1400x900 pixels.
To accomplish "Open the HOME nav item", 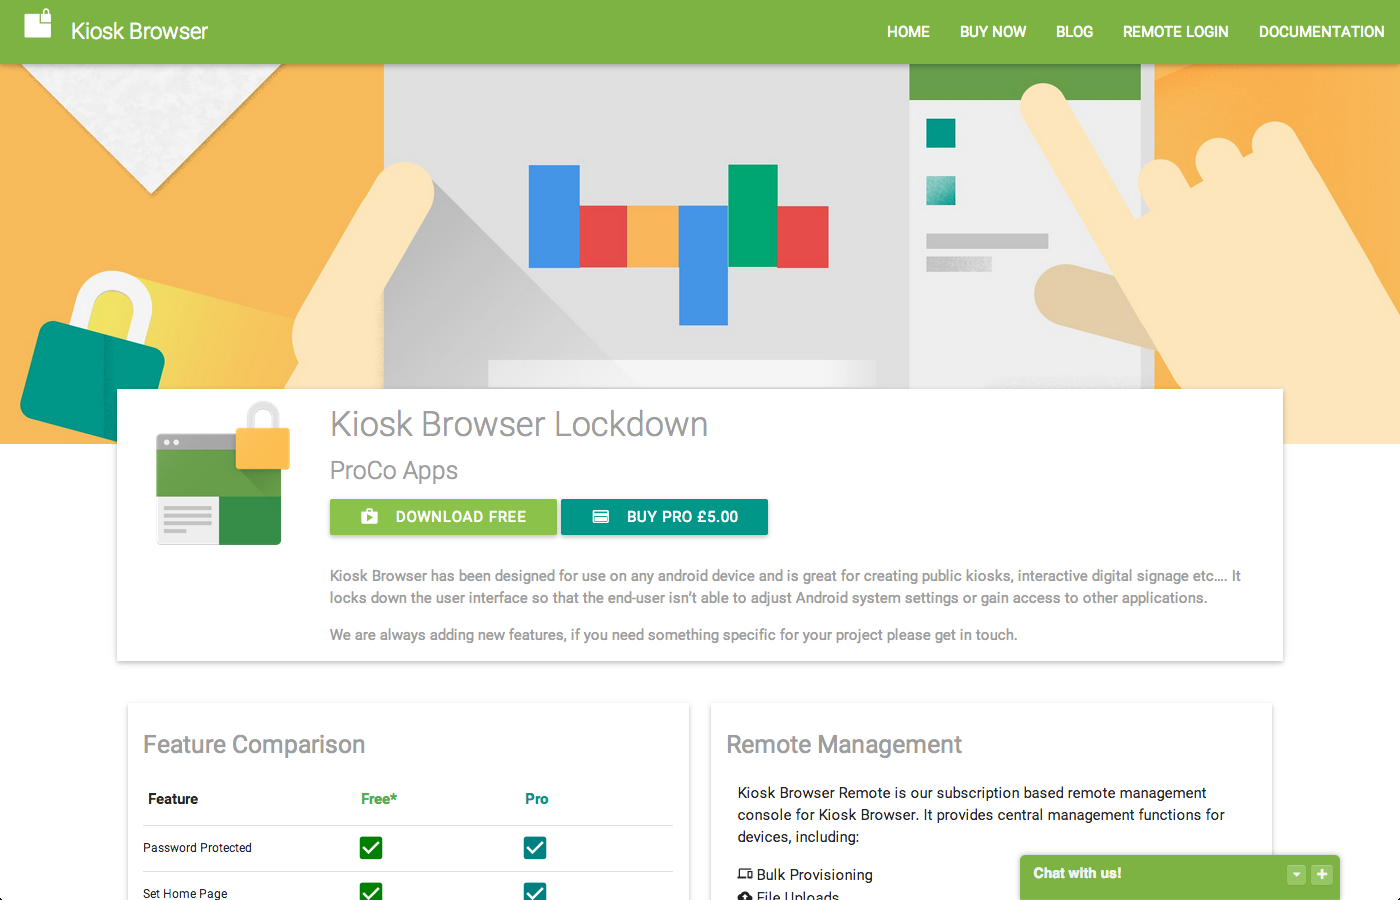I will (908, 32).
